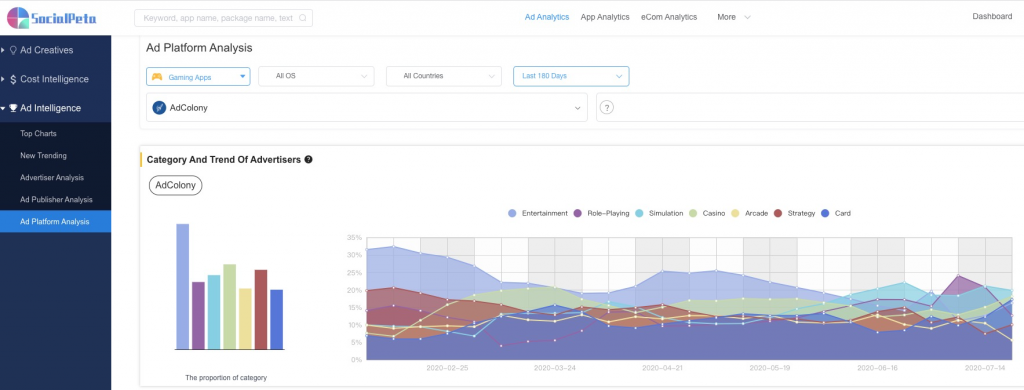Click the question mark help circle
1024x390 pixels.
(607, 108)
